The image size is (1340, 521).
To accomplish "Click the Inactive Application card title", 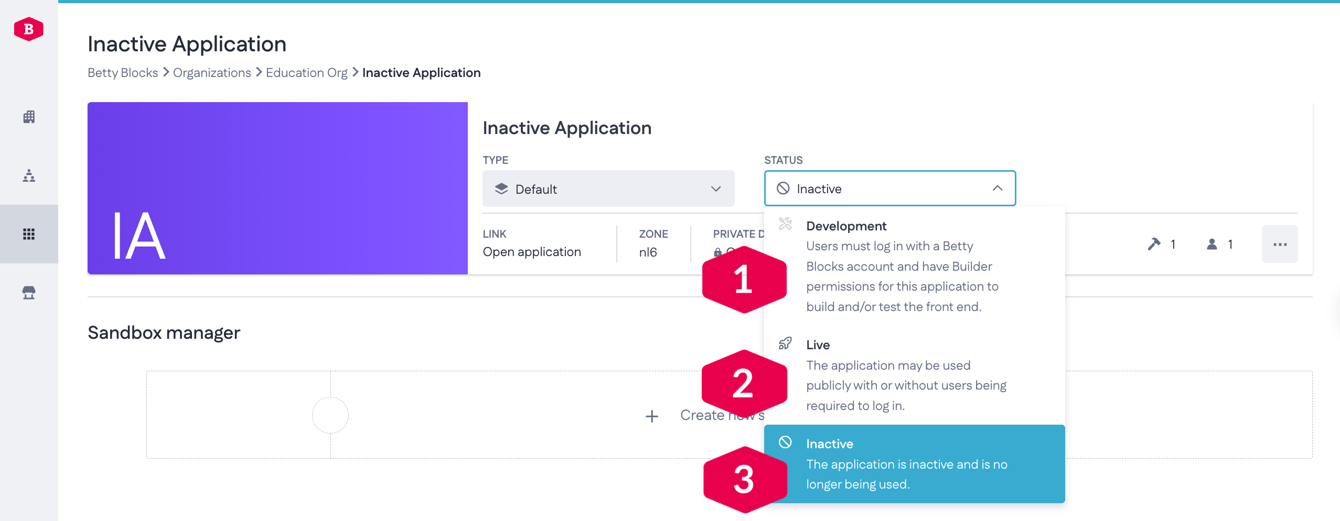I will [x=567, y=128].
